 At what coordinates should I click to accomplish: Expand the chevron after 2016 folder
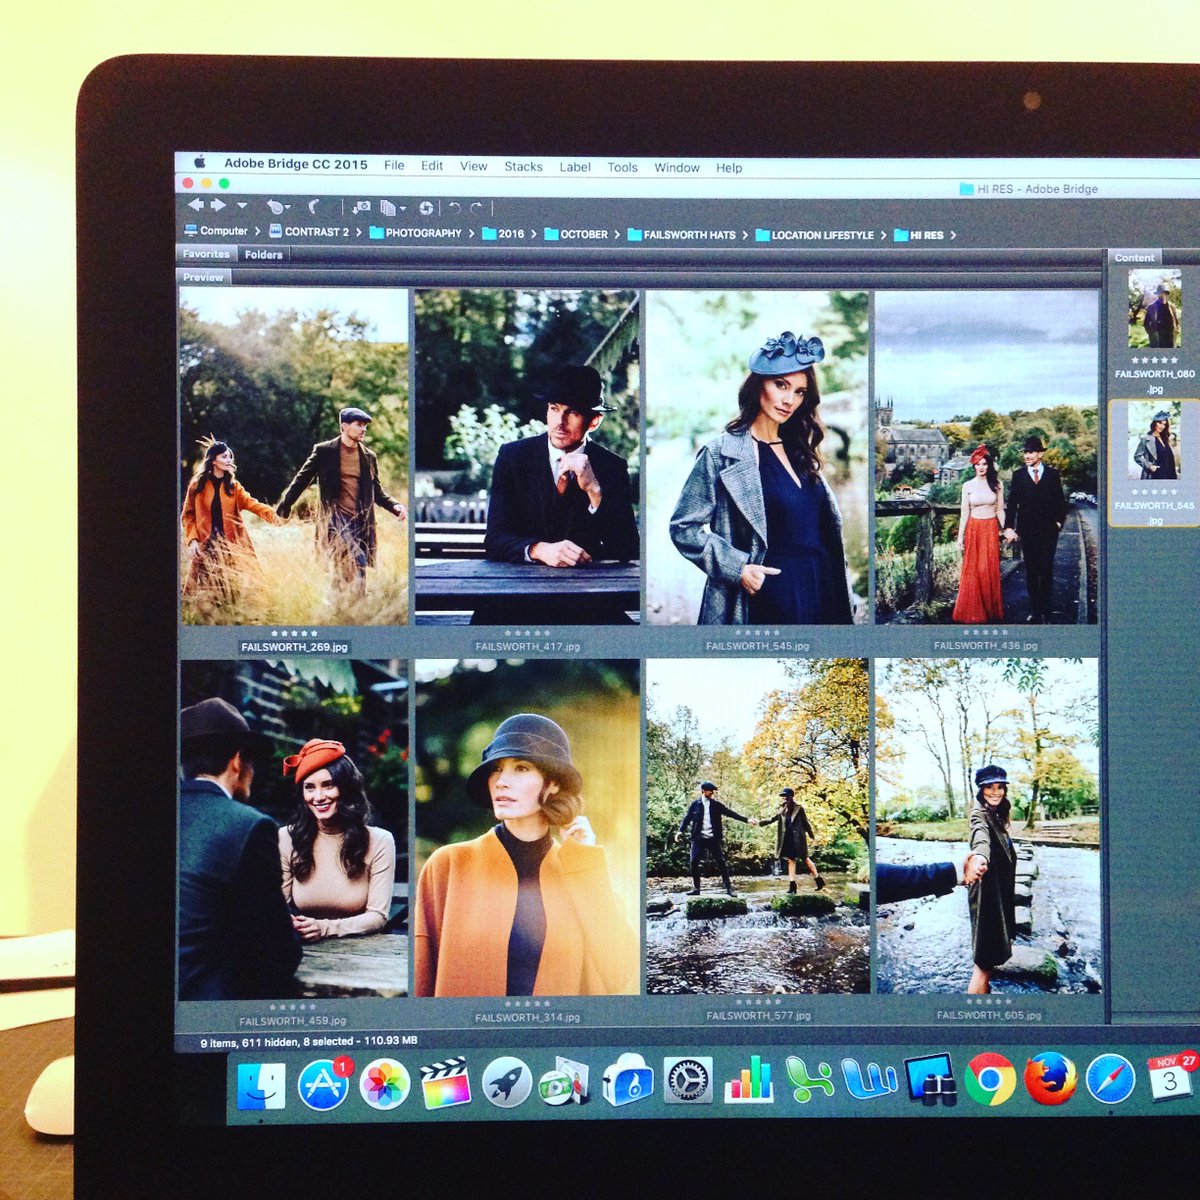point(534,234)
